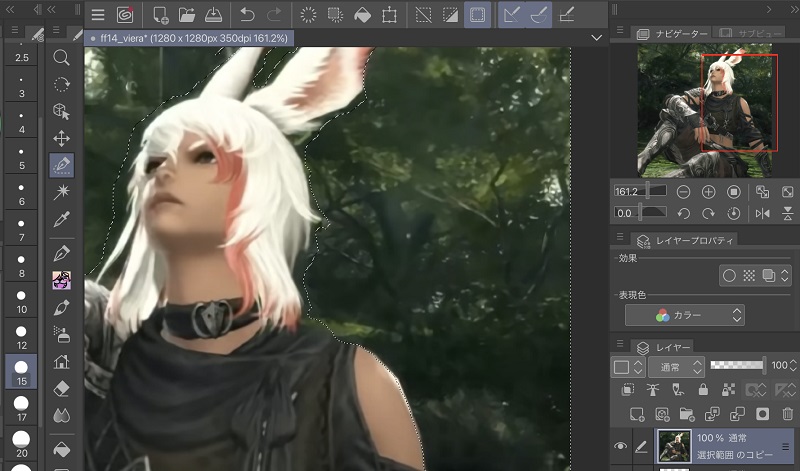Image resolution: width=800 pixels, height=471 pixels.
Task: Open the 通常 blending mode dropdown
Action: tap(676, 366)
